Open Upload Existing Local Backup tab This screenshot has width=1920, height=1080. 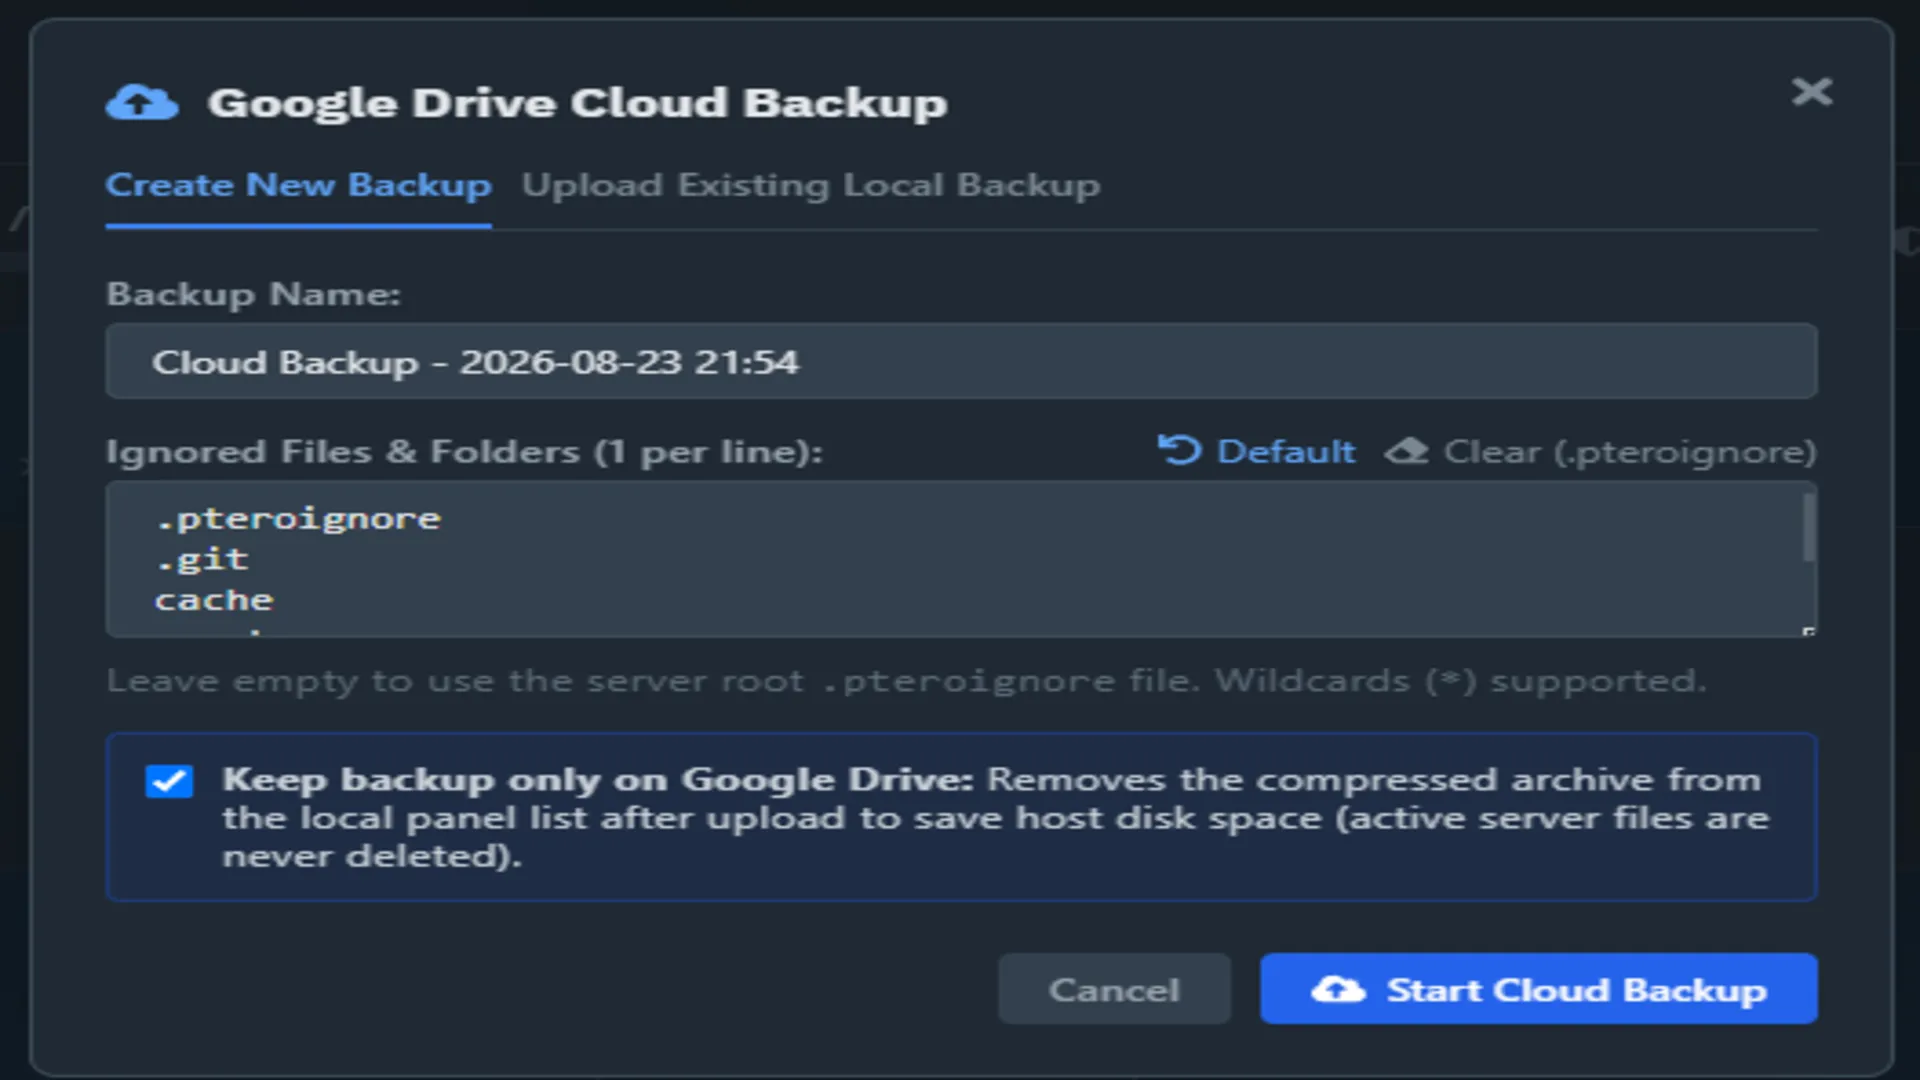(810, 185)
